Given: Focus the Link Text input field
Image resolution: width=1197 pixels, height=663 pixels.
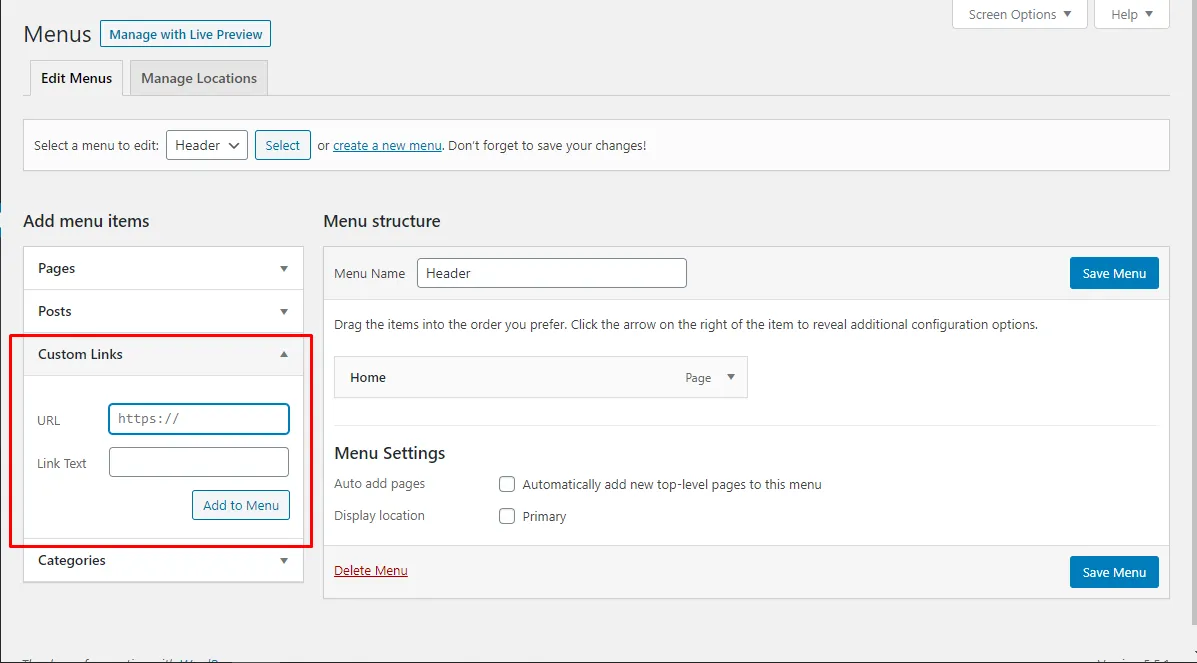Looking at the screenshot, I should [x=199, y=462].
